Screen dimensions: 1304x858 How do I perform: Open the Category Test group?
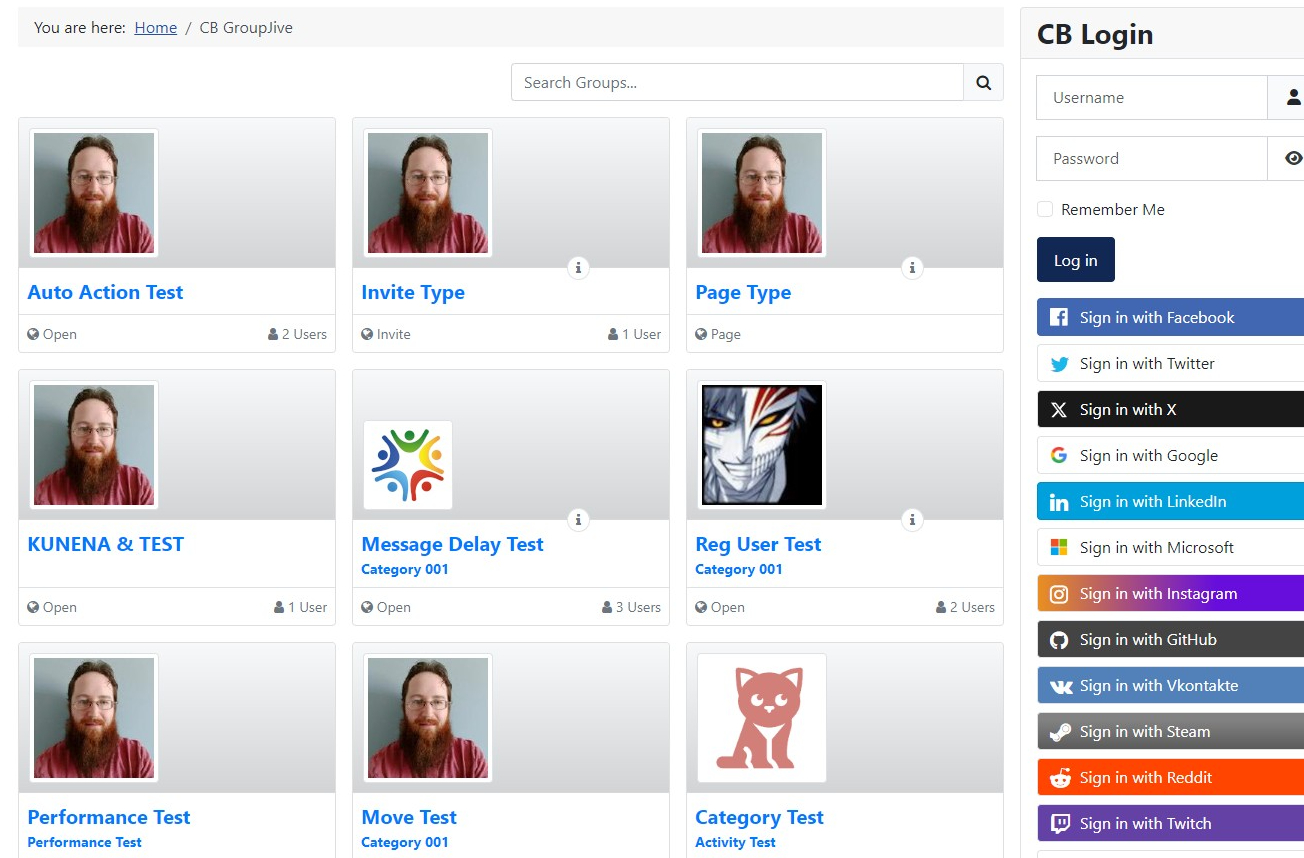click(x=759, y=817)
